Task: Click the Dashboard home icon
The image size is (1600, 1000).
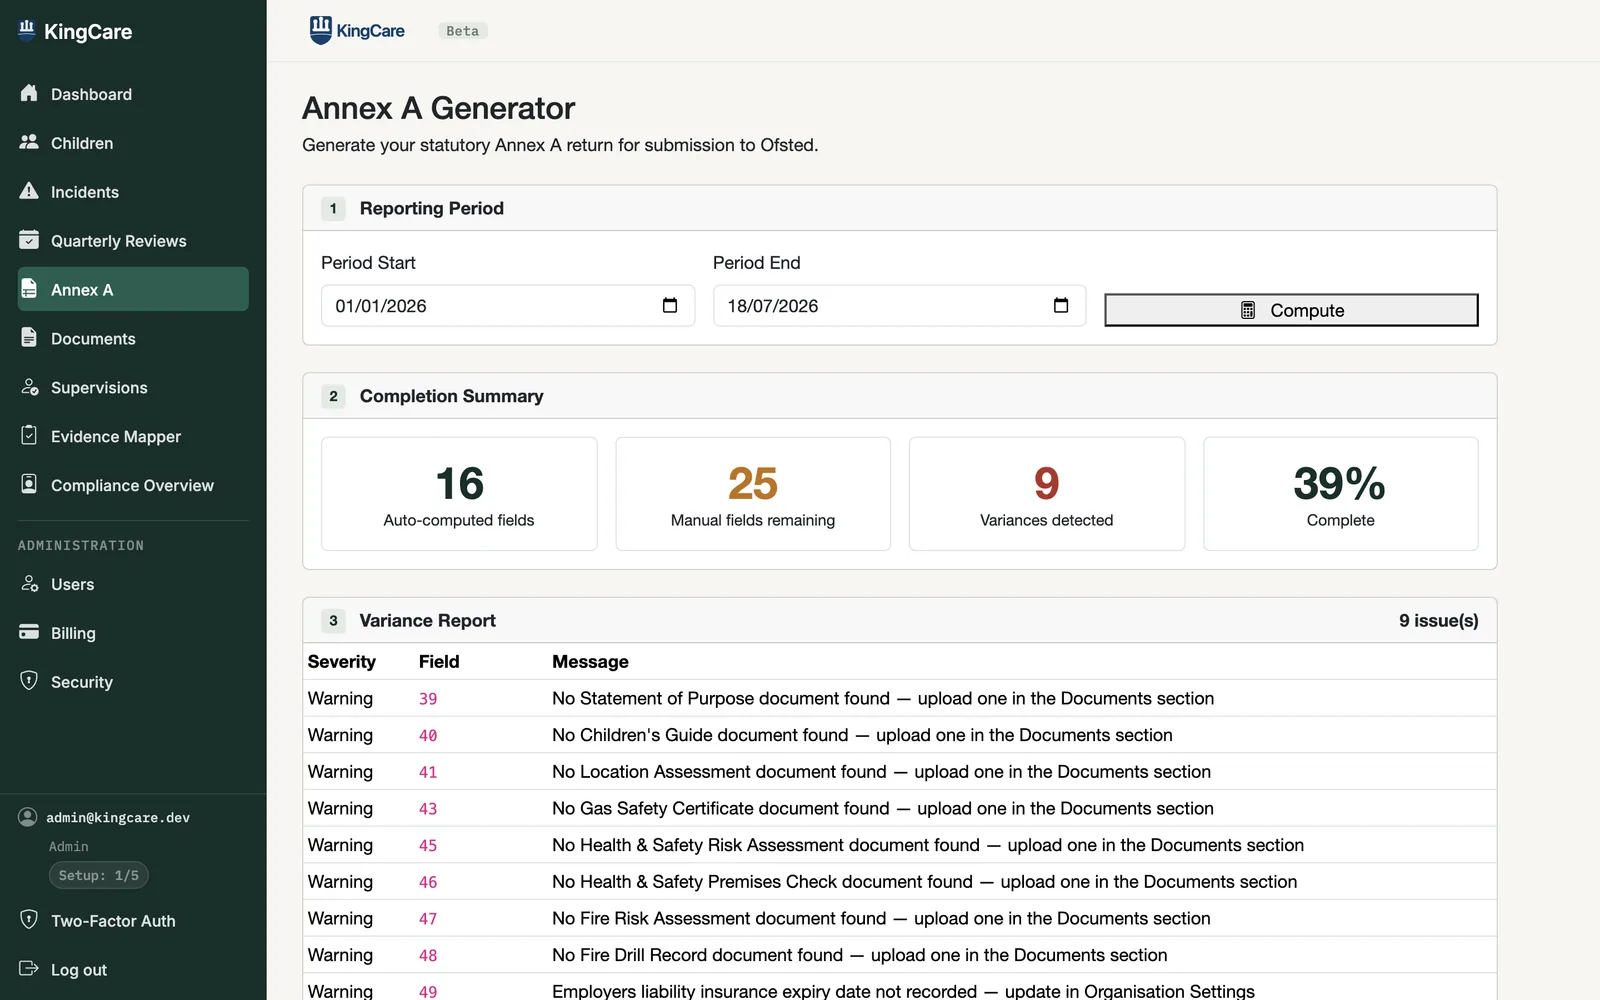Action: 29,93
